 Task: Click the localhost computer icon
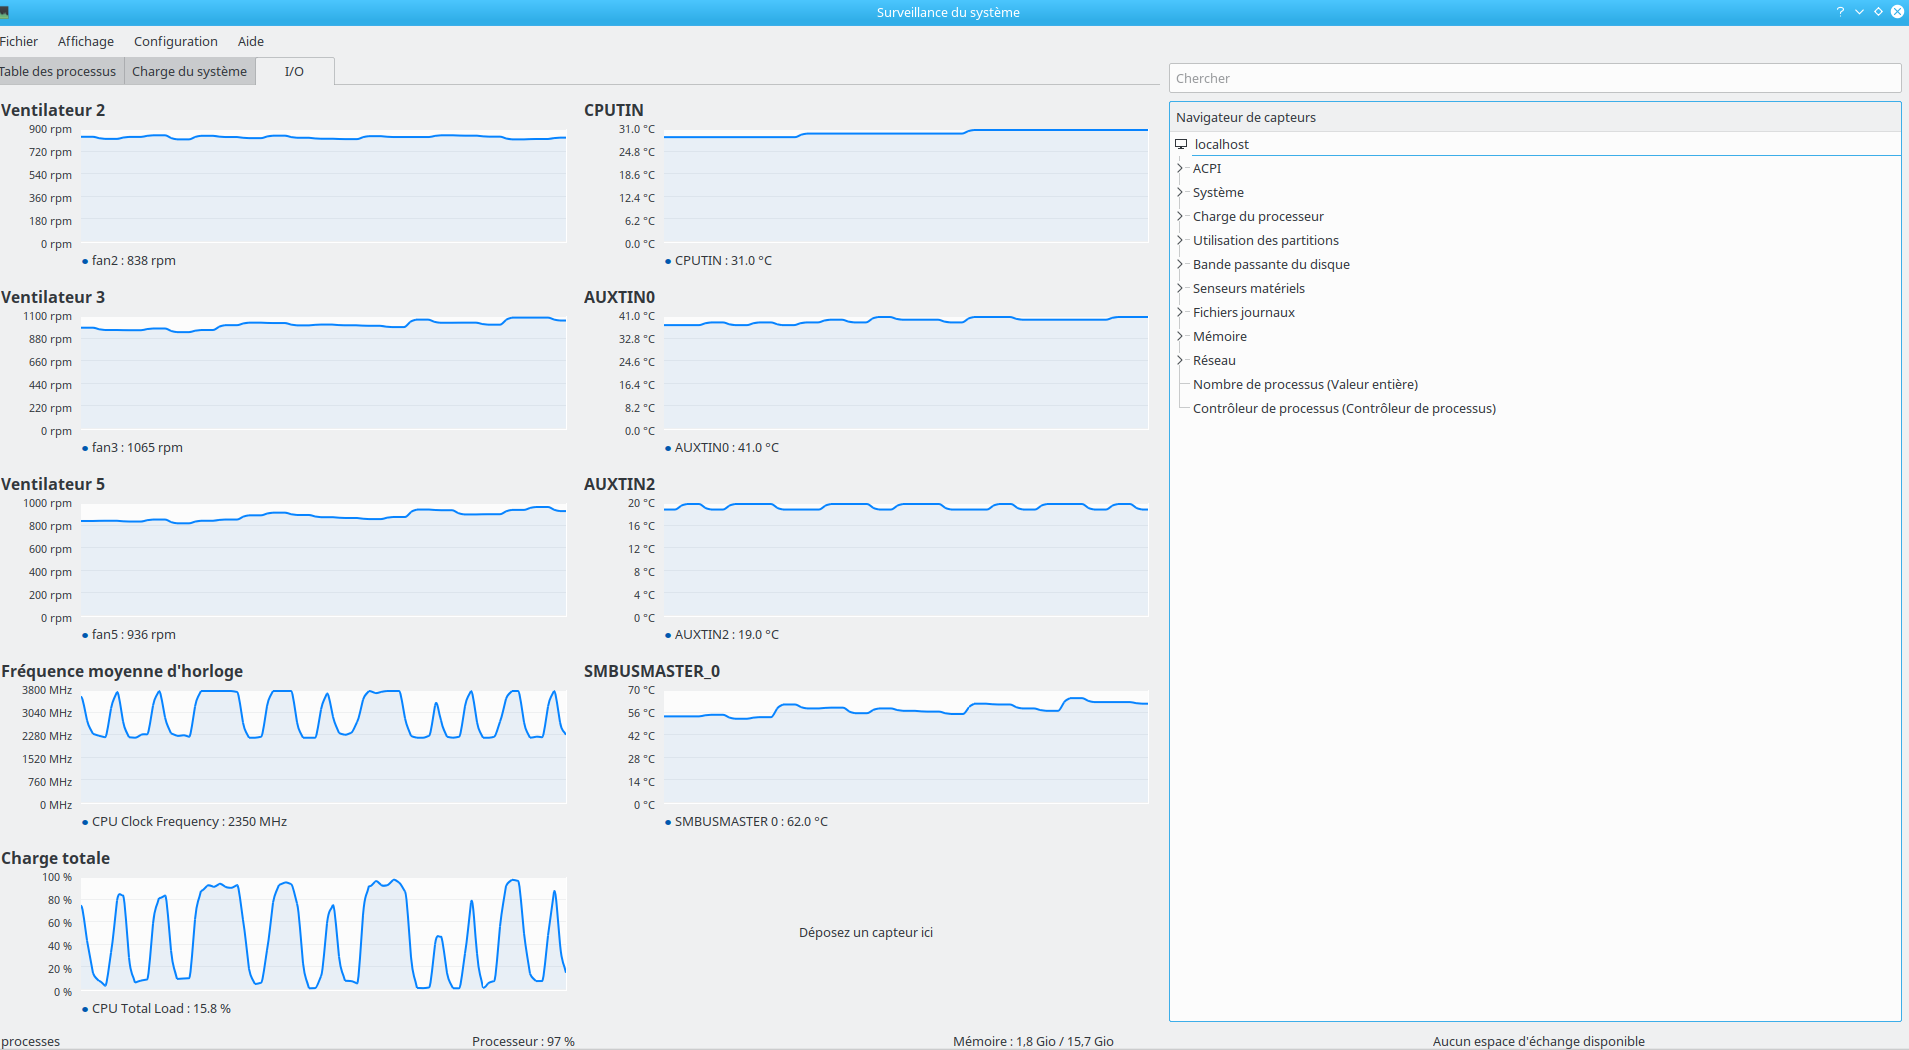pos(1181,144)
